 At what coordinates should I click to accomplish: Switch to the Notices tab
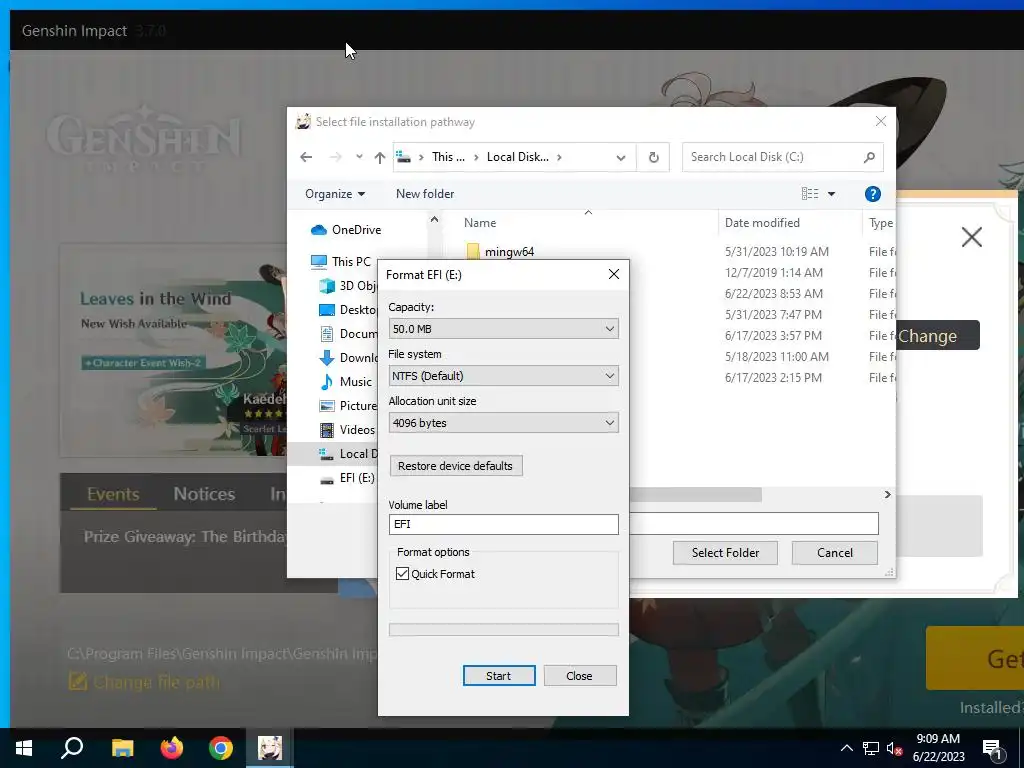click(x=204, y=494)
